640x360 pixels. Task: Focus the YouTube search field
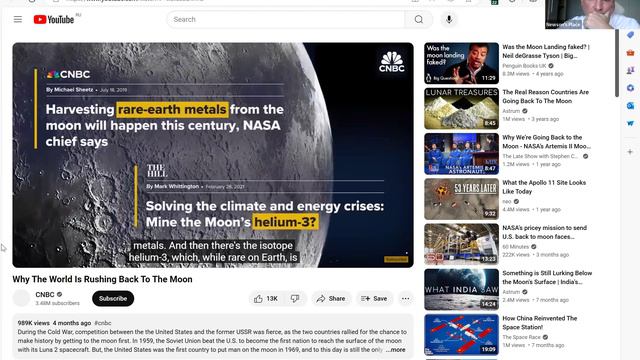pos(286,19)
